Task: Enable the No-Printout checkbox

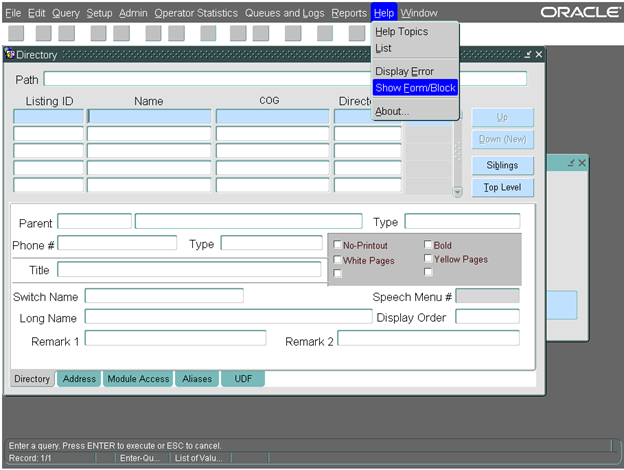Action: [337, 244]
